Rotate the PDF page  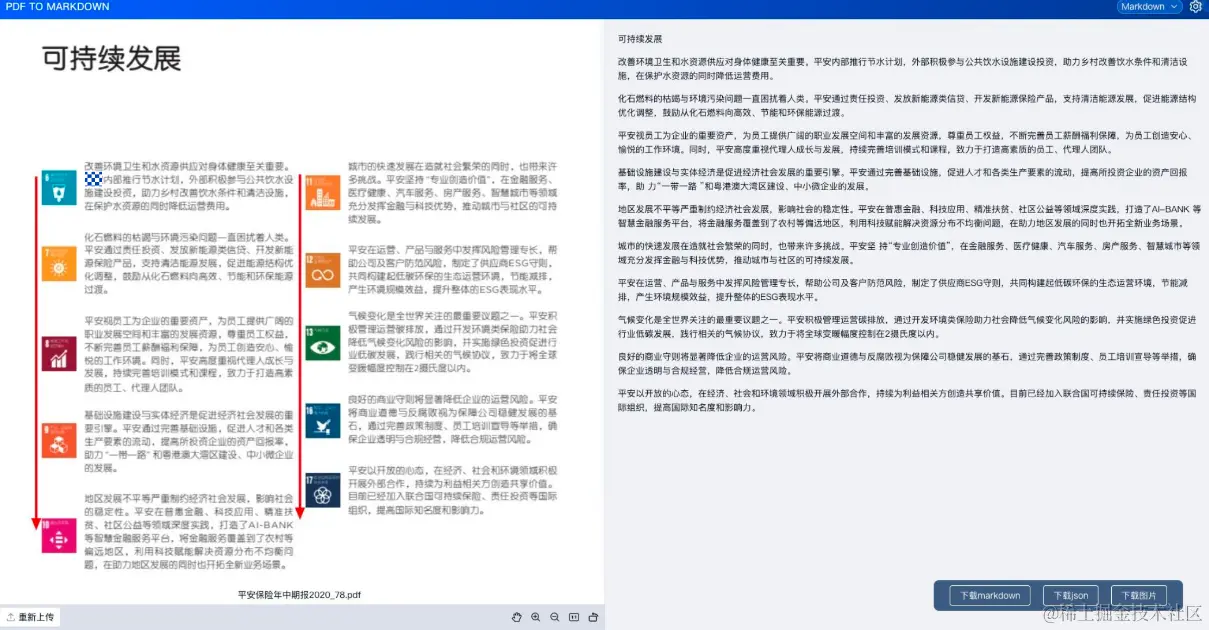tap(592, 617)
